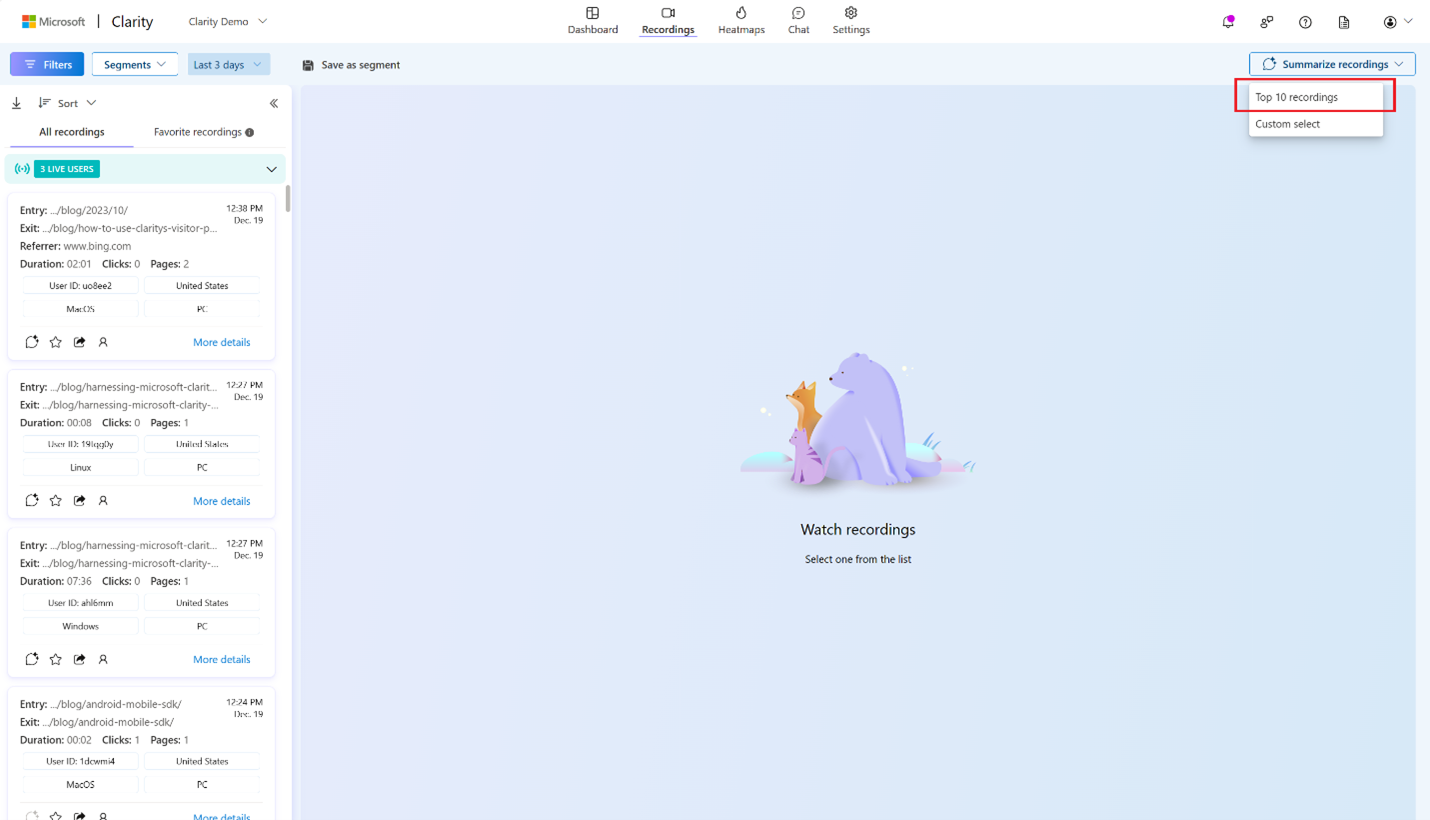Share the Linux user's recording
1430x820 pixels.
[80, 501]
